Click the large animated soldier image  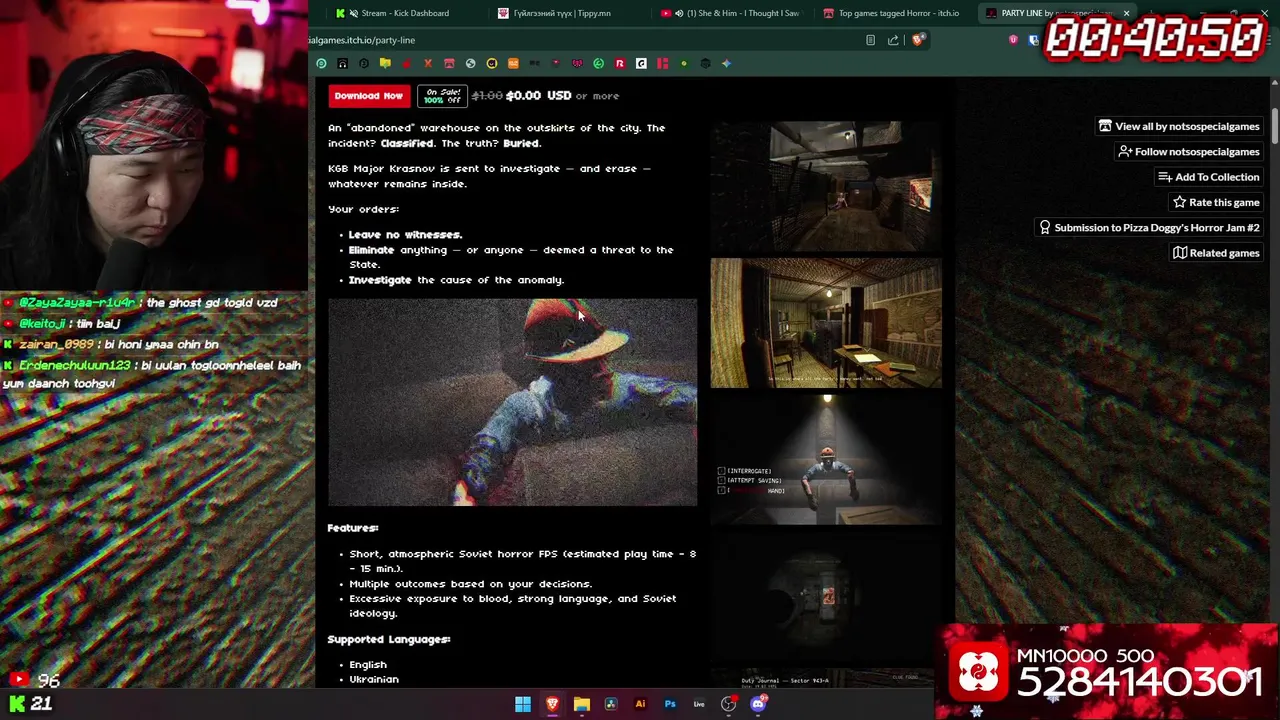click(512, 401)
